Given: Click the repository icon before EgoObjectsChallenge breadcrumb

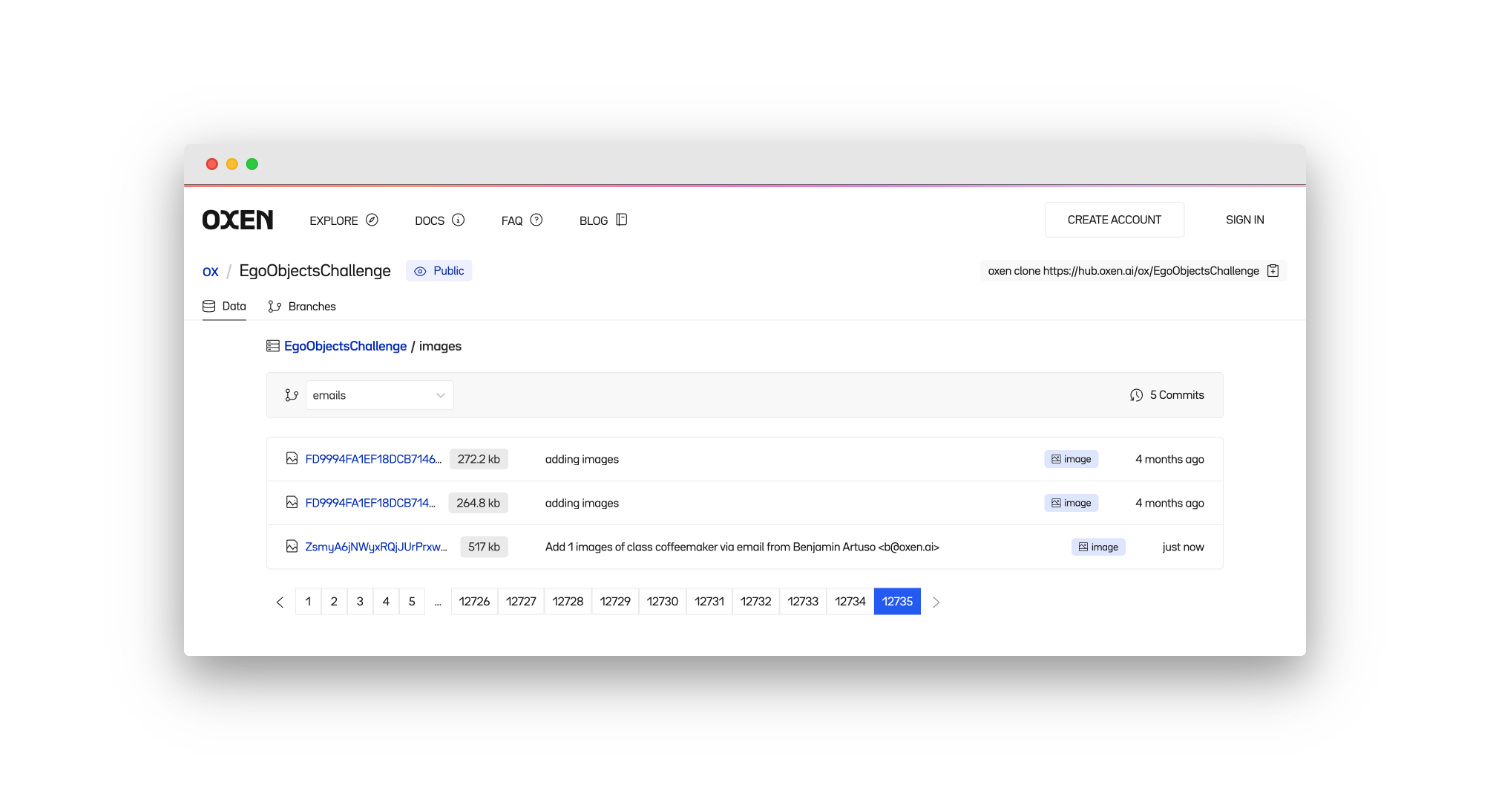Looking at the screenshot, I should [x=273, y=346].
